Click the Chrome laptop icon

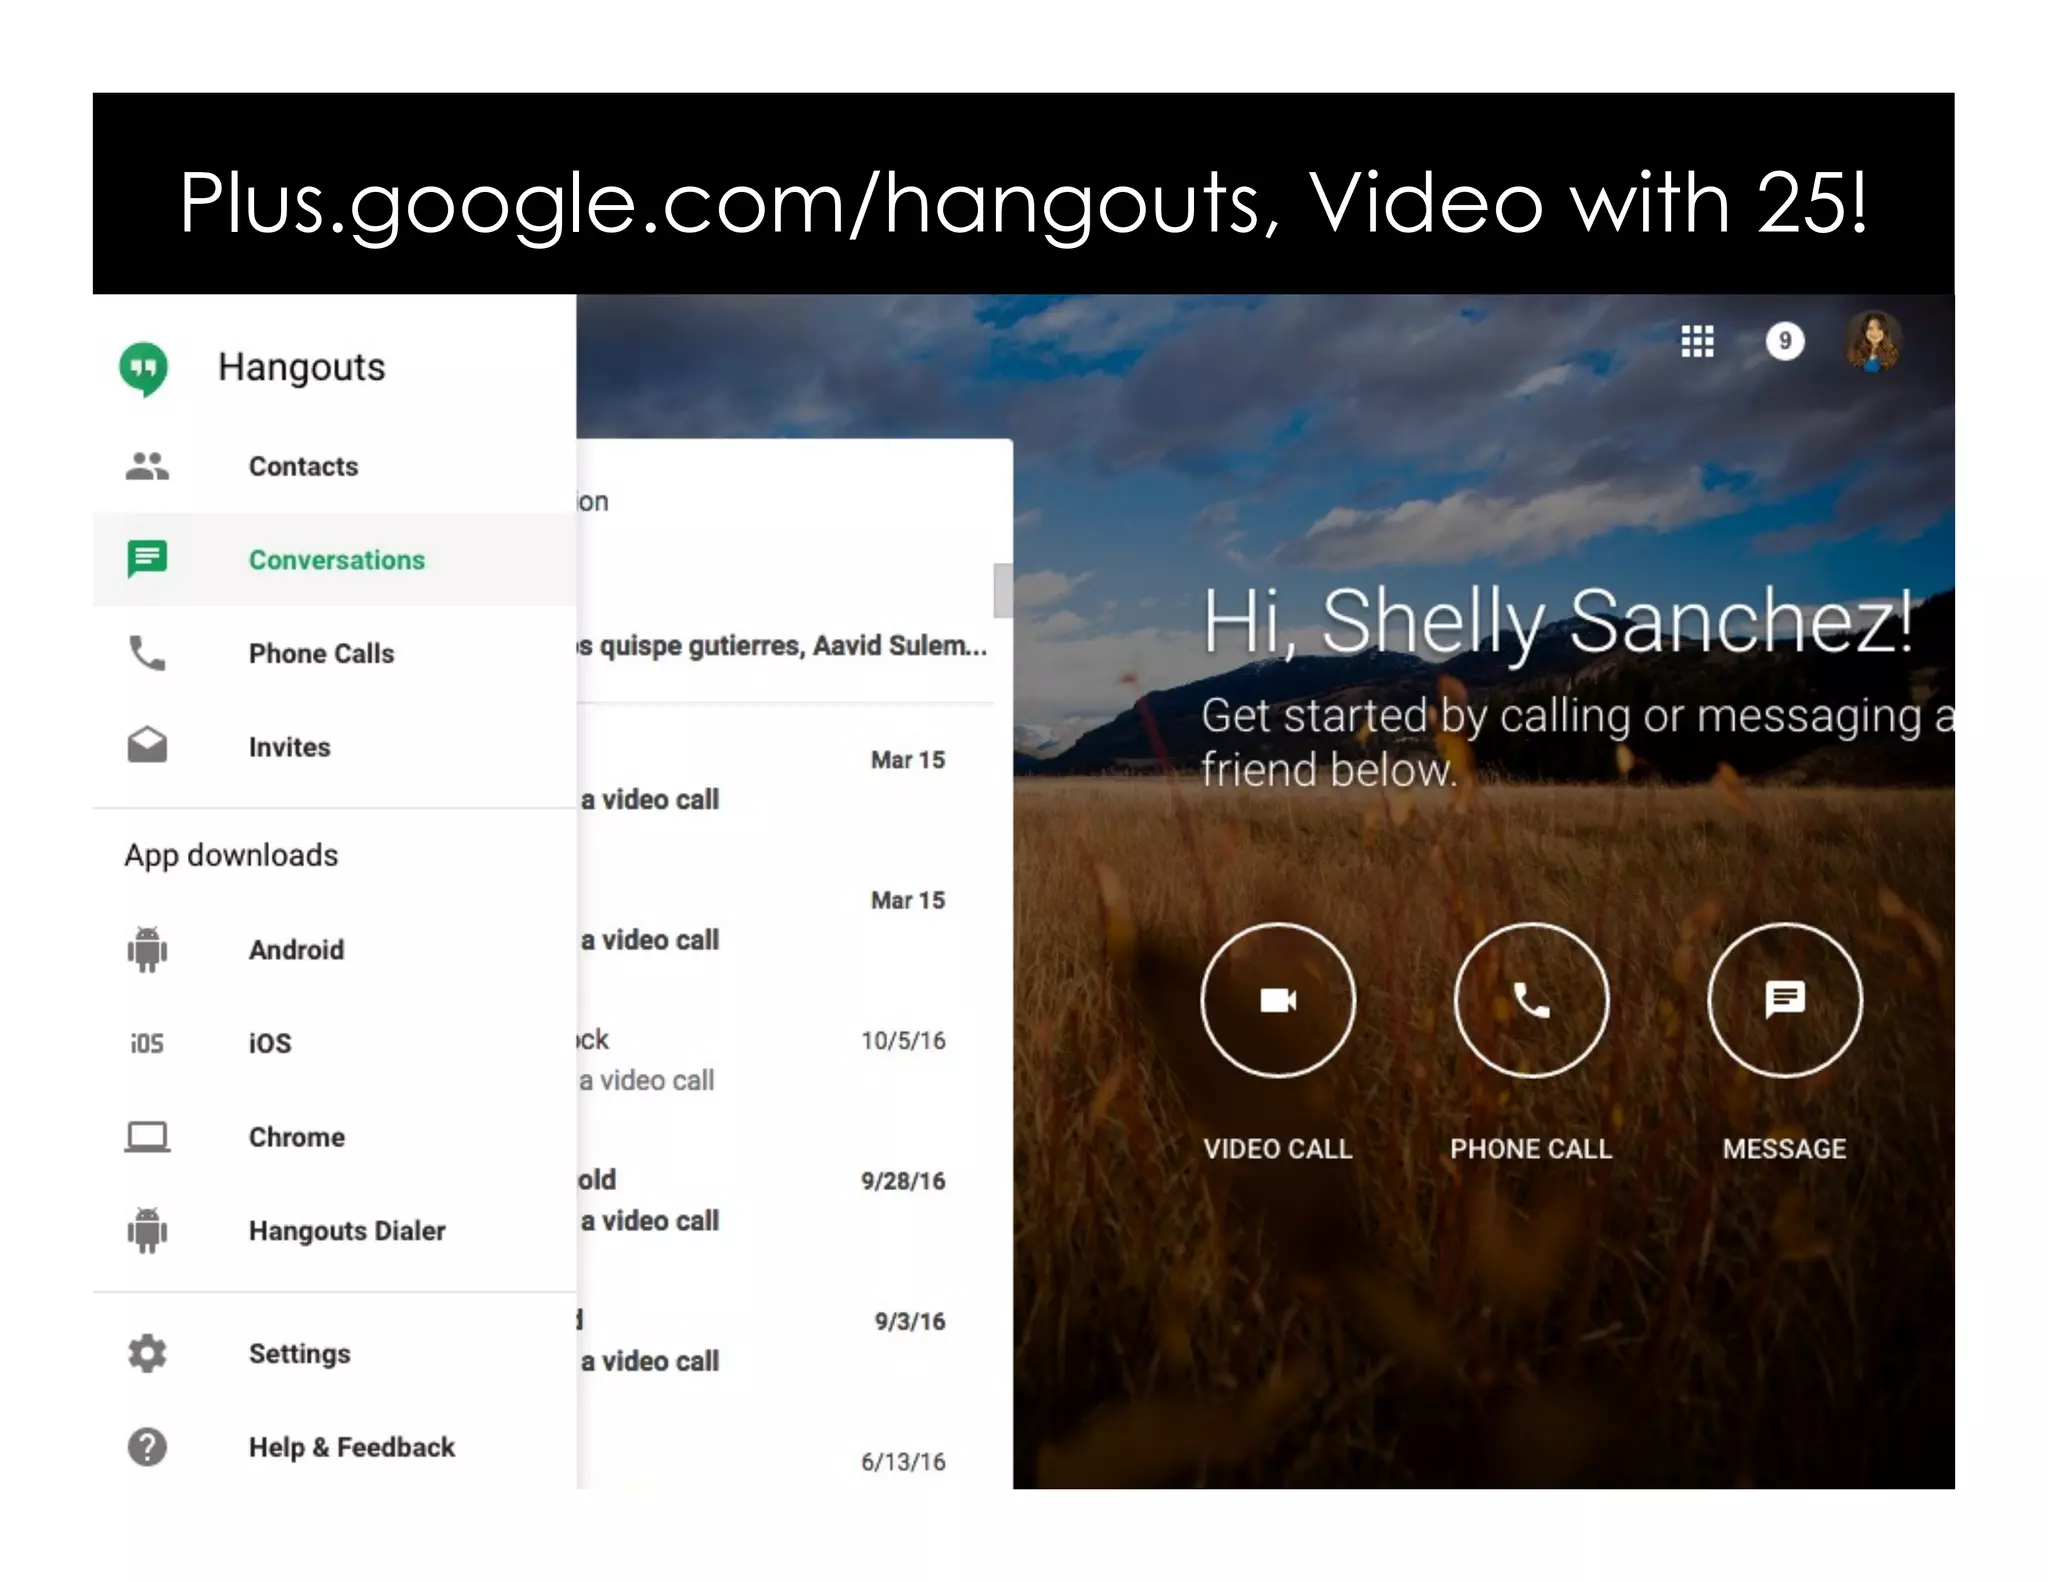coord(147,1137)
